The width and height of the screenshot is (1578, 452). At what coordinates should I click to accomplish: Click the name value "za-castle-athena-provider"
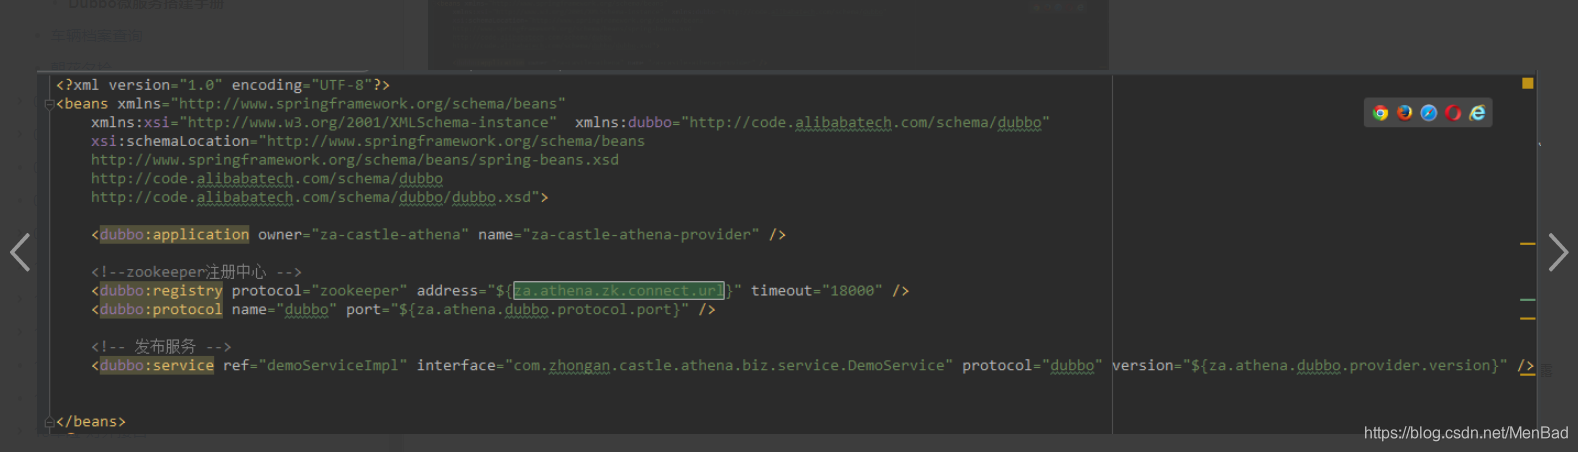click(641, 234)
